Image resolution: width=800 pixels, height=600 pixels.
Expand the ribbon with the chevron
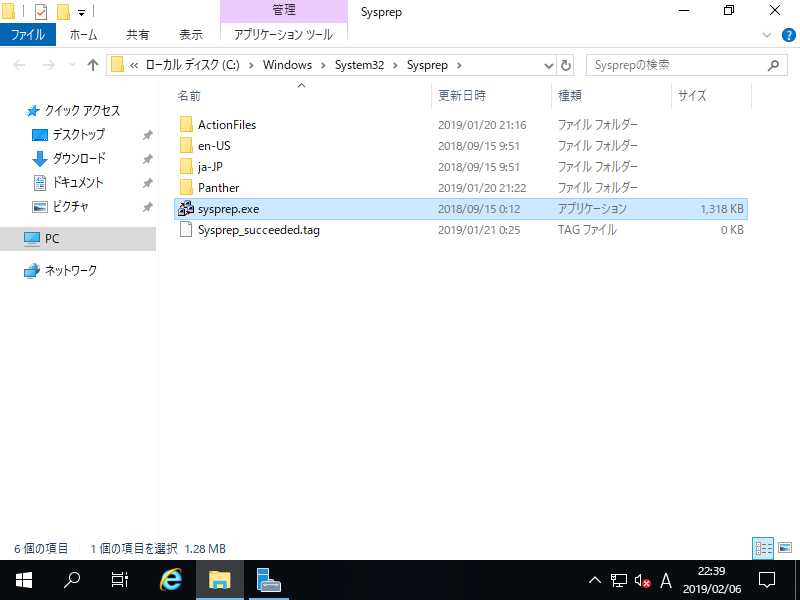(766, 35)
